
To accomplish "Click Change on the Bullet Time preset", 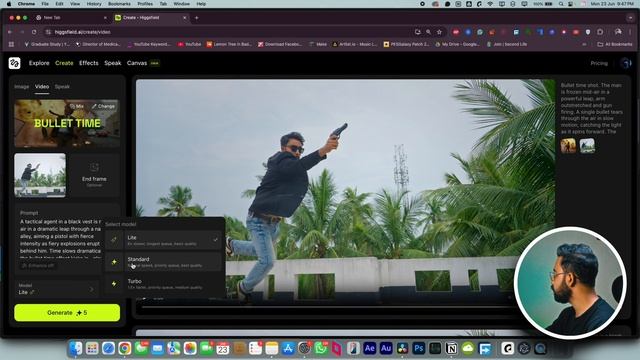I will pos(103,106).
